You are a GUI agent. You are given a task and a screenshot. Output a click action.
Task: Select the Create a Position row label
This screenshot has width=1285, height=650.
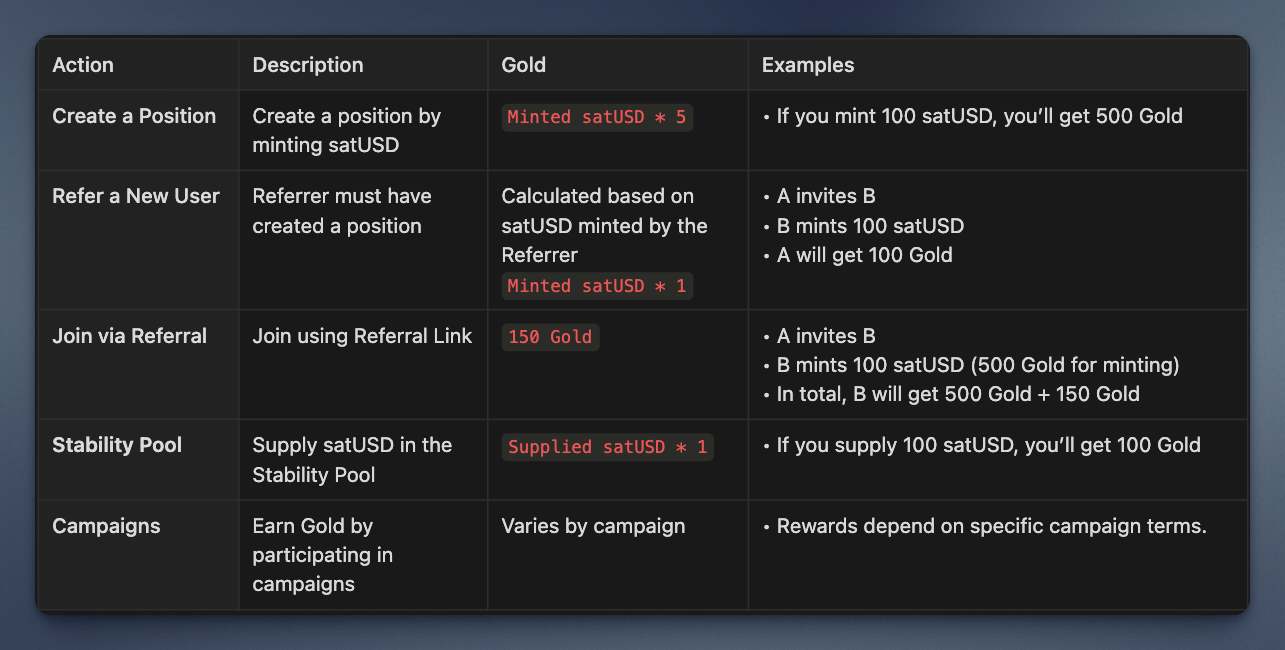[134, 116]
